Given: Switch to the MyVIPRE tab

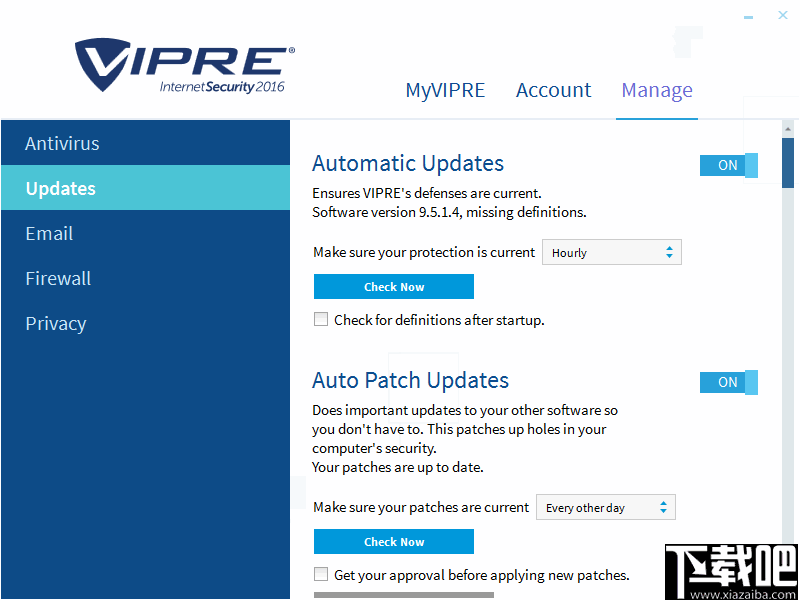Looking at the screenshot, I should (x=445, y=90).
